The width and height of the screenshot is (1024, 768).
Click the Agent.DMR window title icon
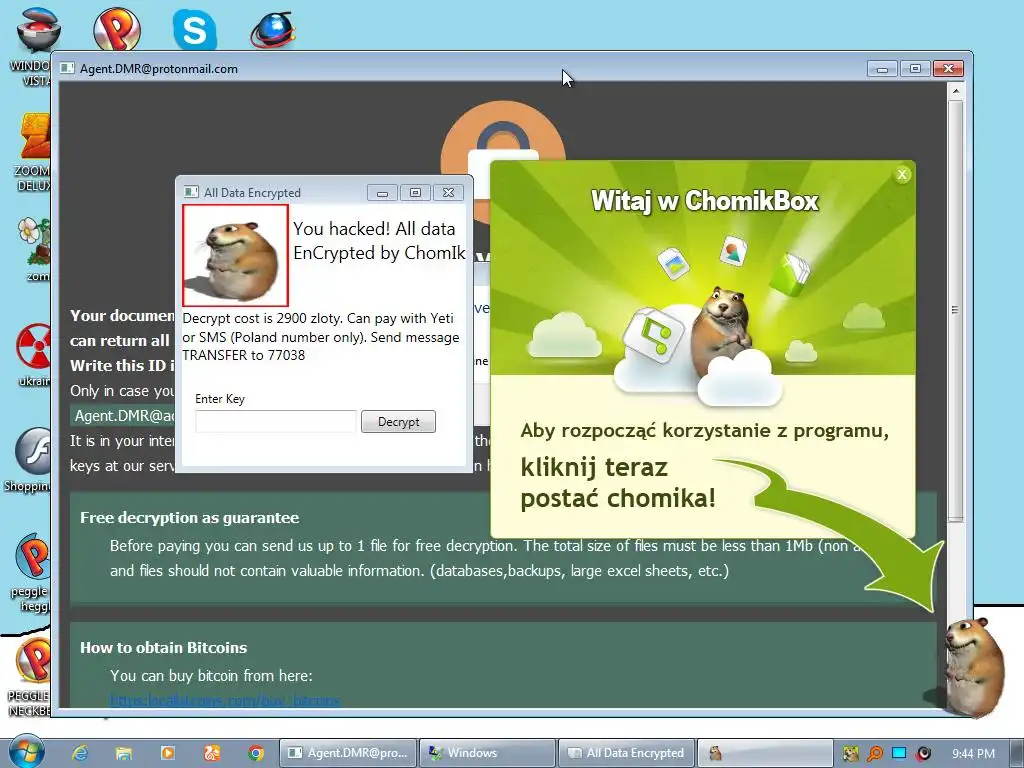coord(67,69)
